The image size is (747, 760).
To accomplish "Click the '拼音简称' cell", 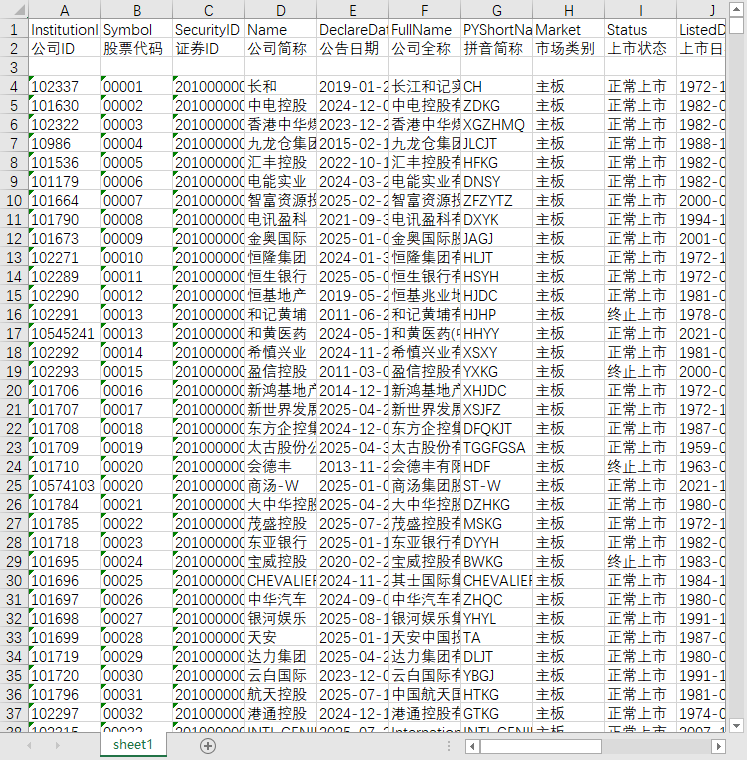I will pos(496,48).
